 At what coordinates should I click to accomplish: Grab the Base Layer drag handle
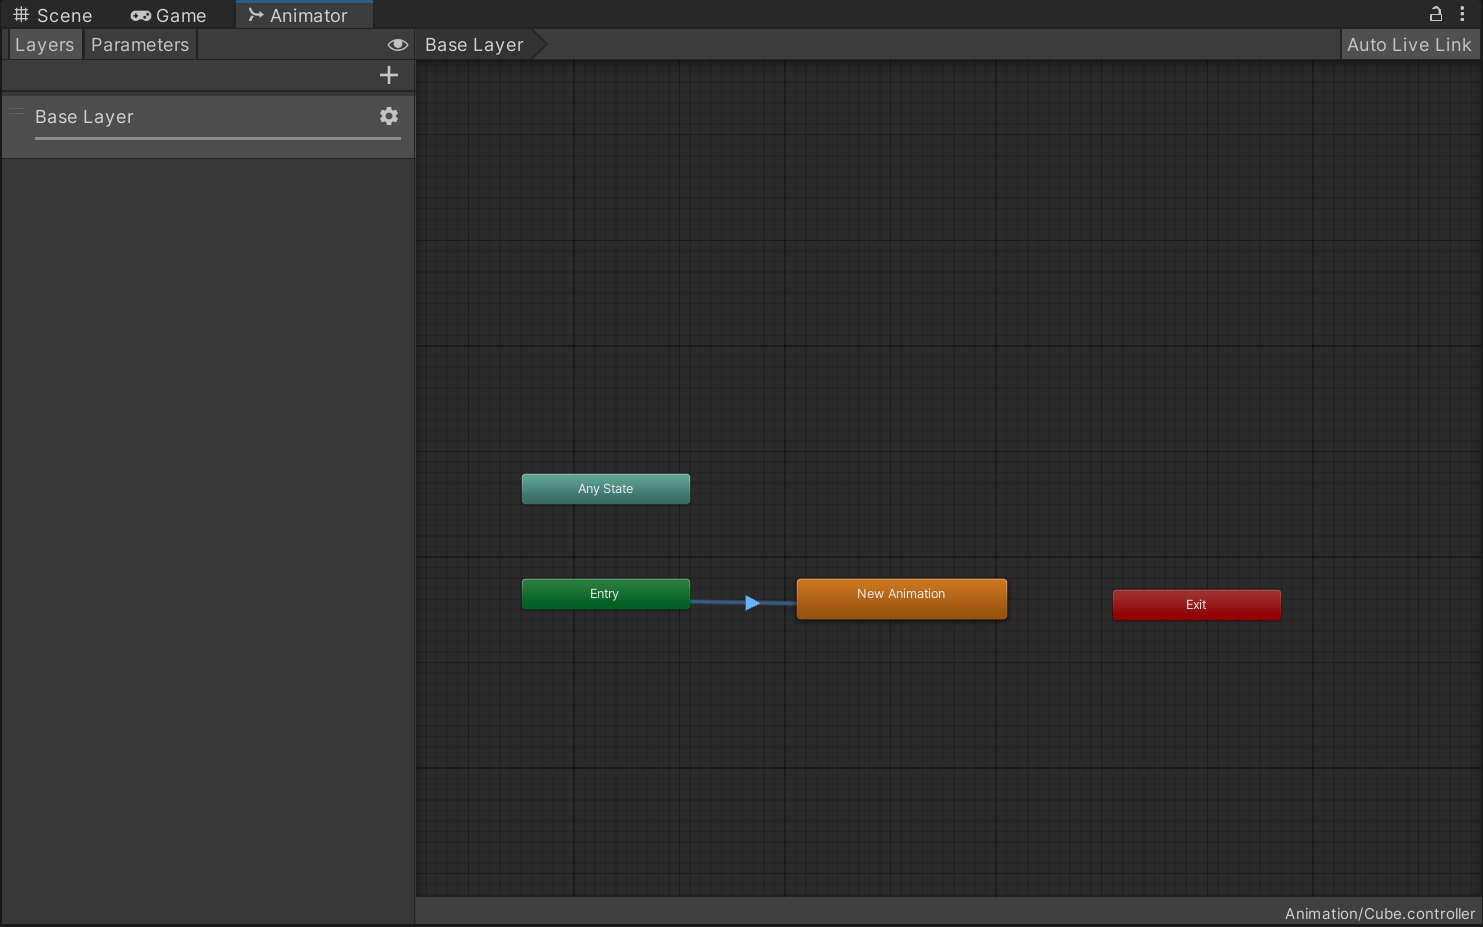click(17, 112)
